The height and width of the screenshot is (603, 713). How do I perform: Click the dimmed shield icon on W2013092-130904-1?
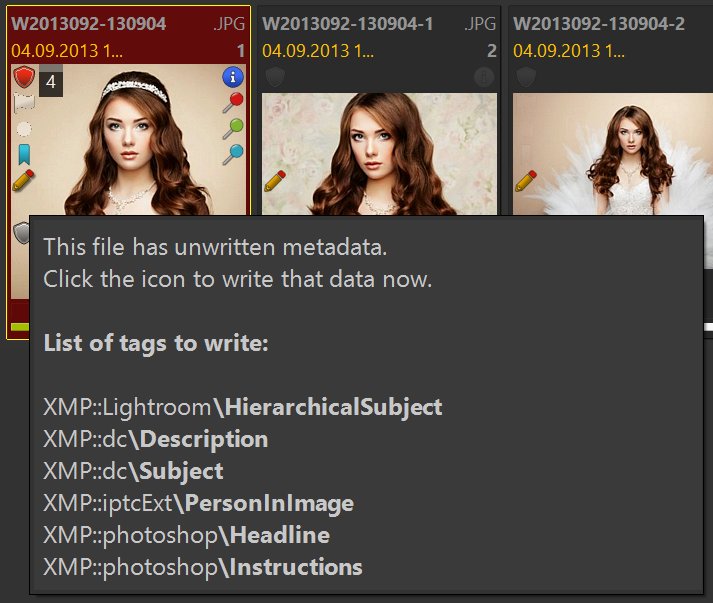(x=275, y=77)
